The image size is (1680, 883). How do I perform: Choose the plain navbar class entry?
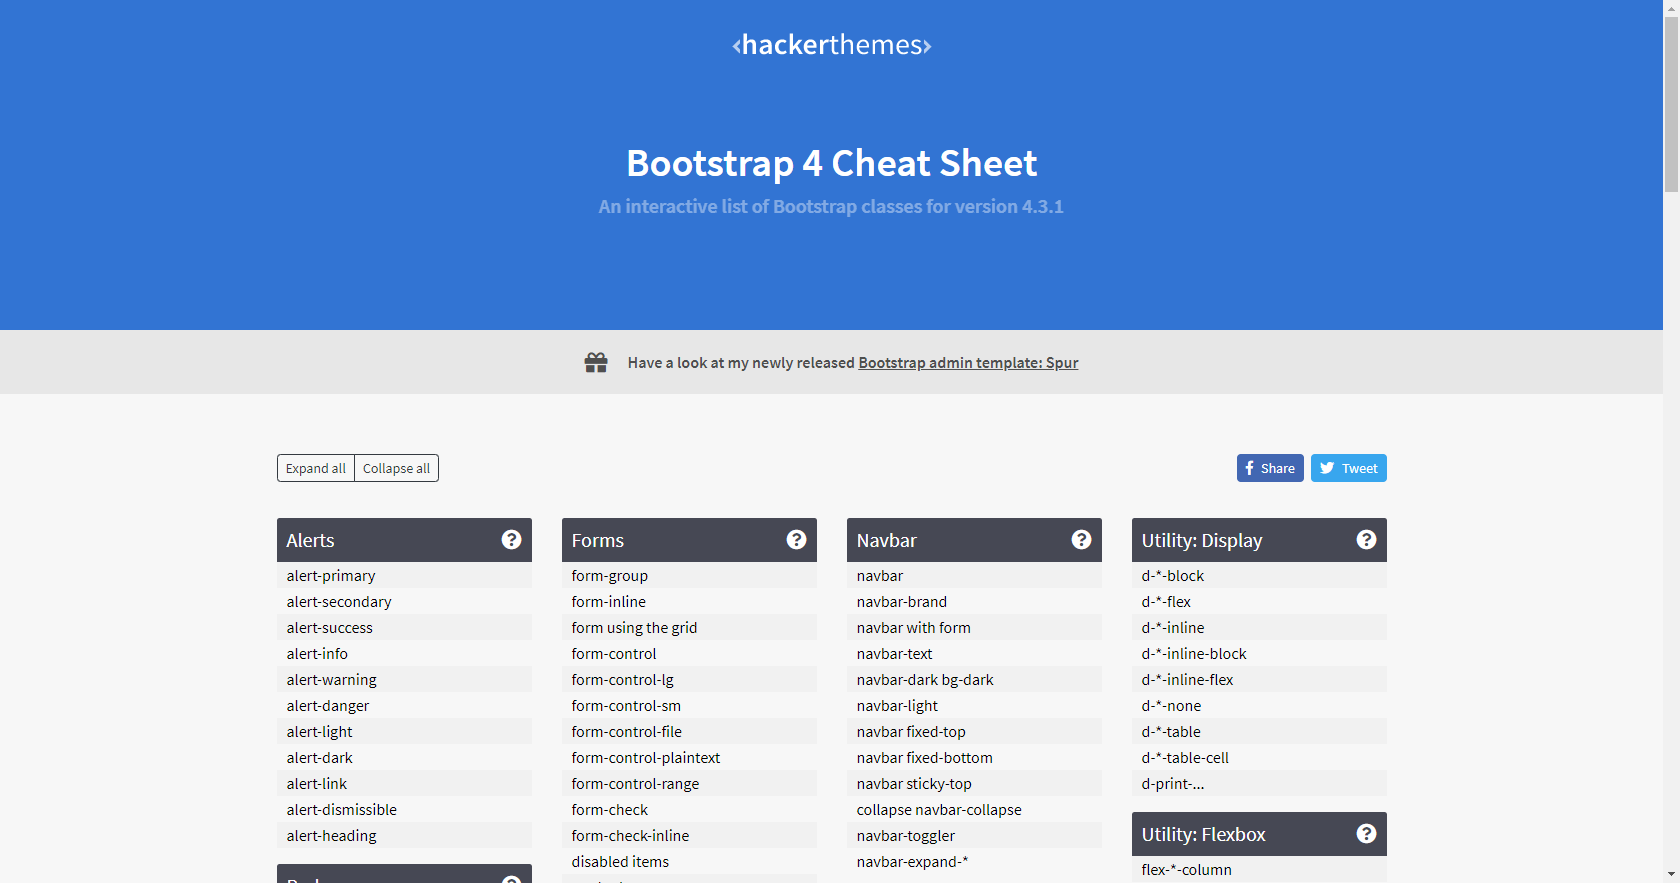tap(974, 575)
